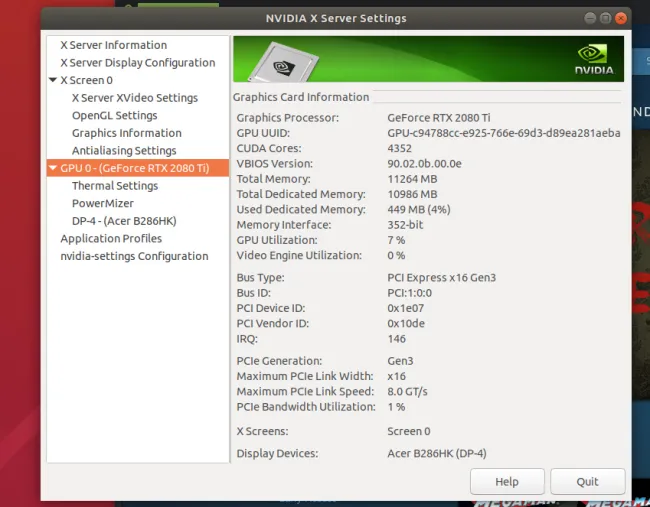650x507 pixels.
Task: Select Graphics Information in sidebar
Action: pos(126,133)
